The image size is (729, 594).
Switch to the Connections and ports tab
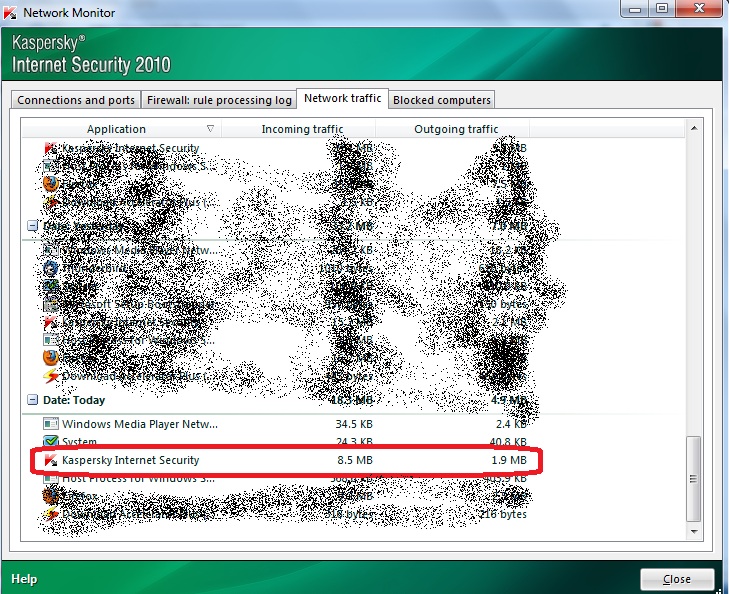click(76, 100)
